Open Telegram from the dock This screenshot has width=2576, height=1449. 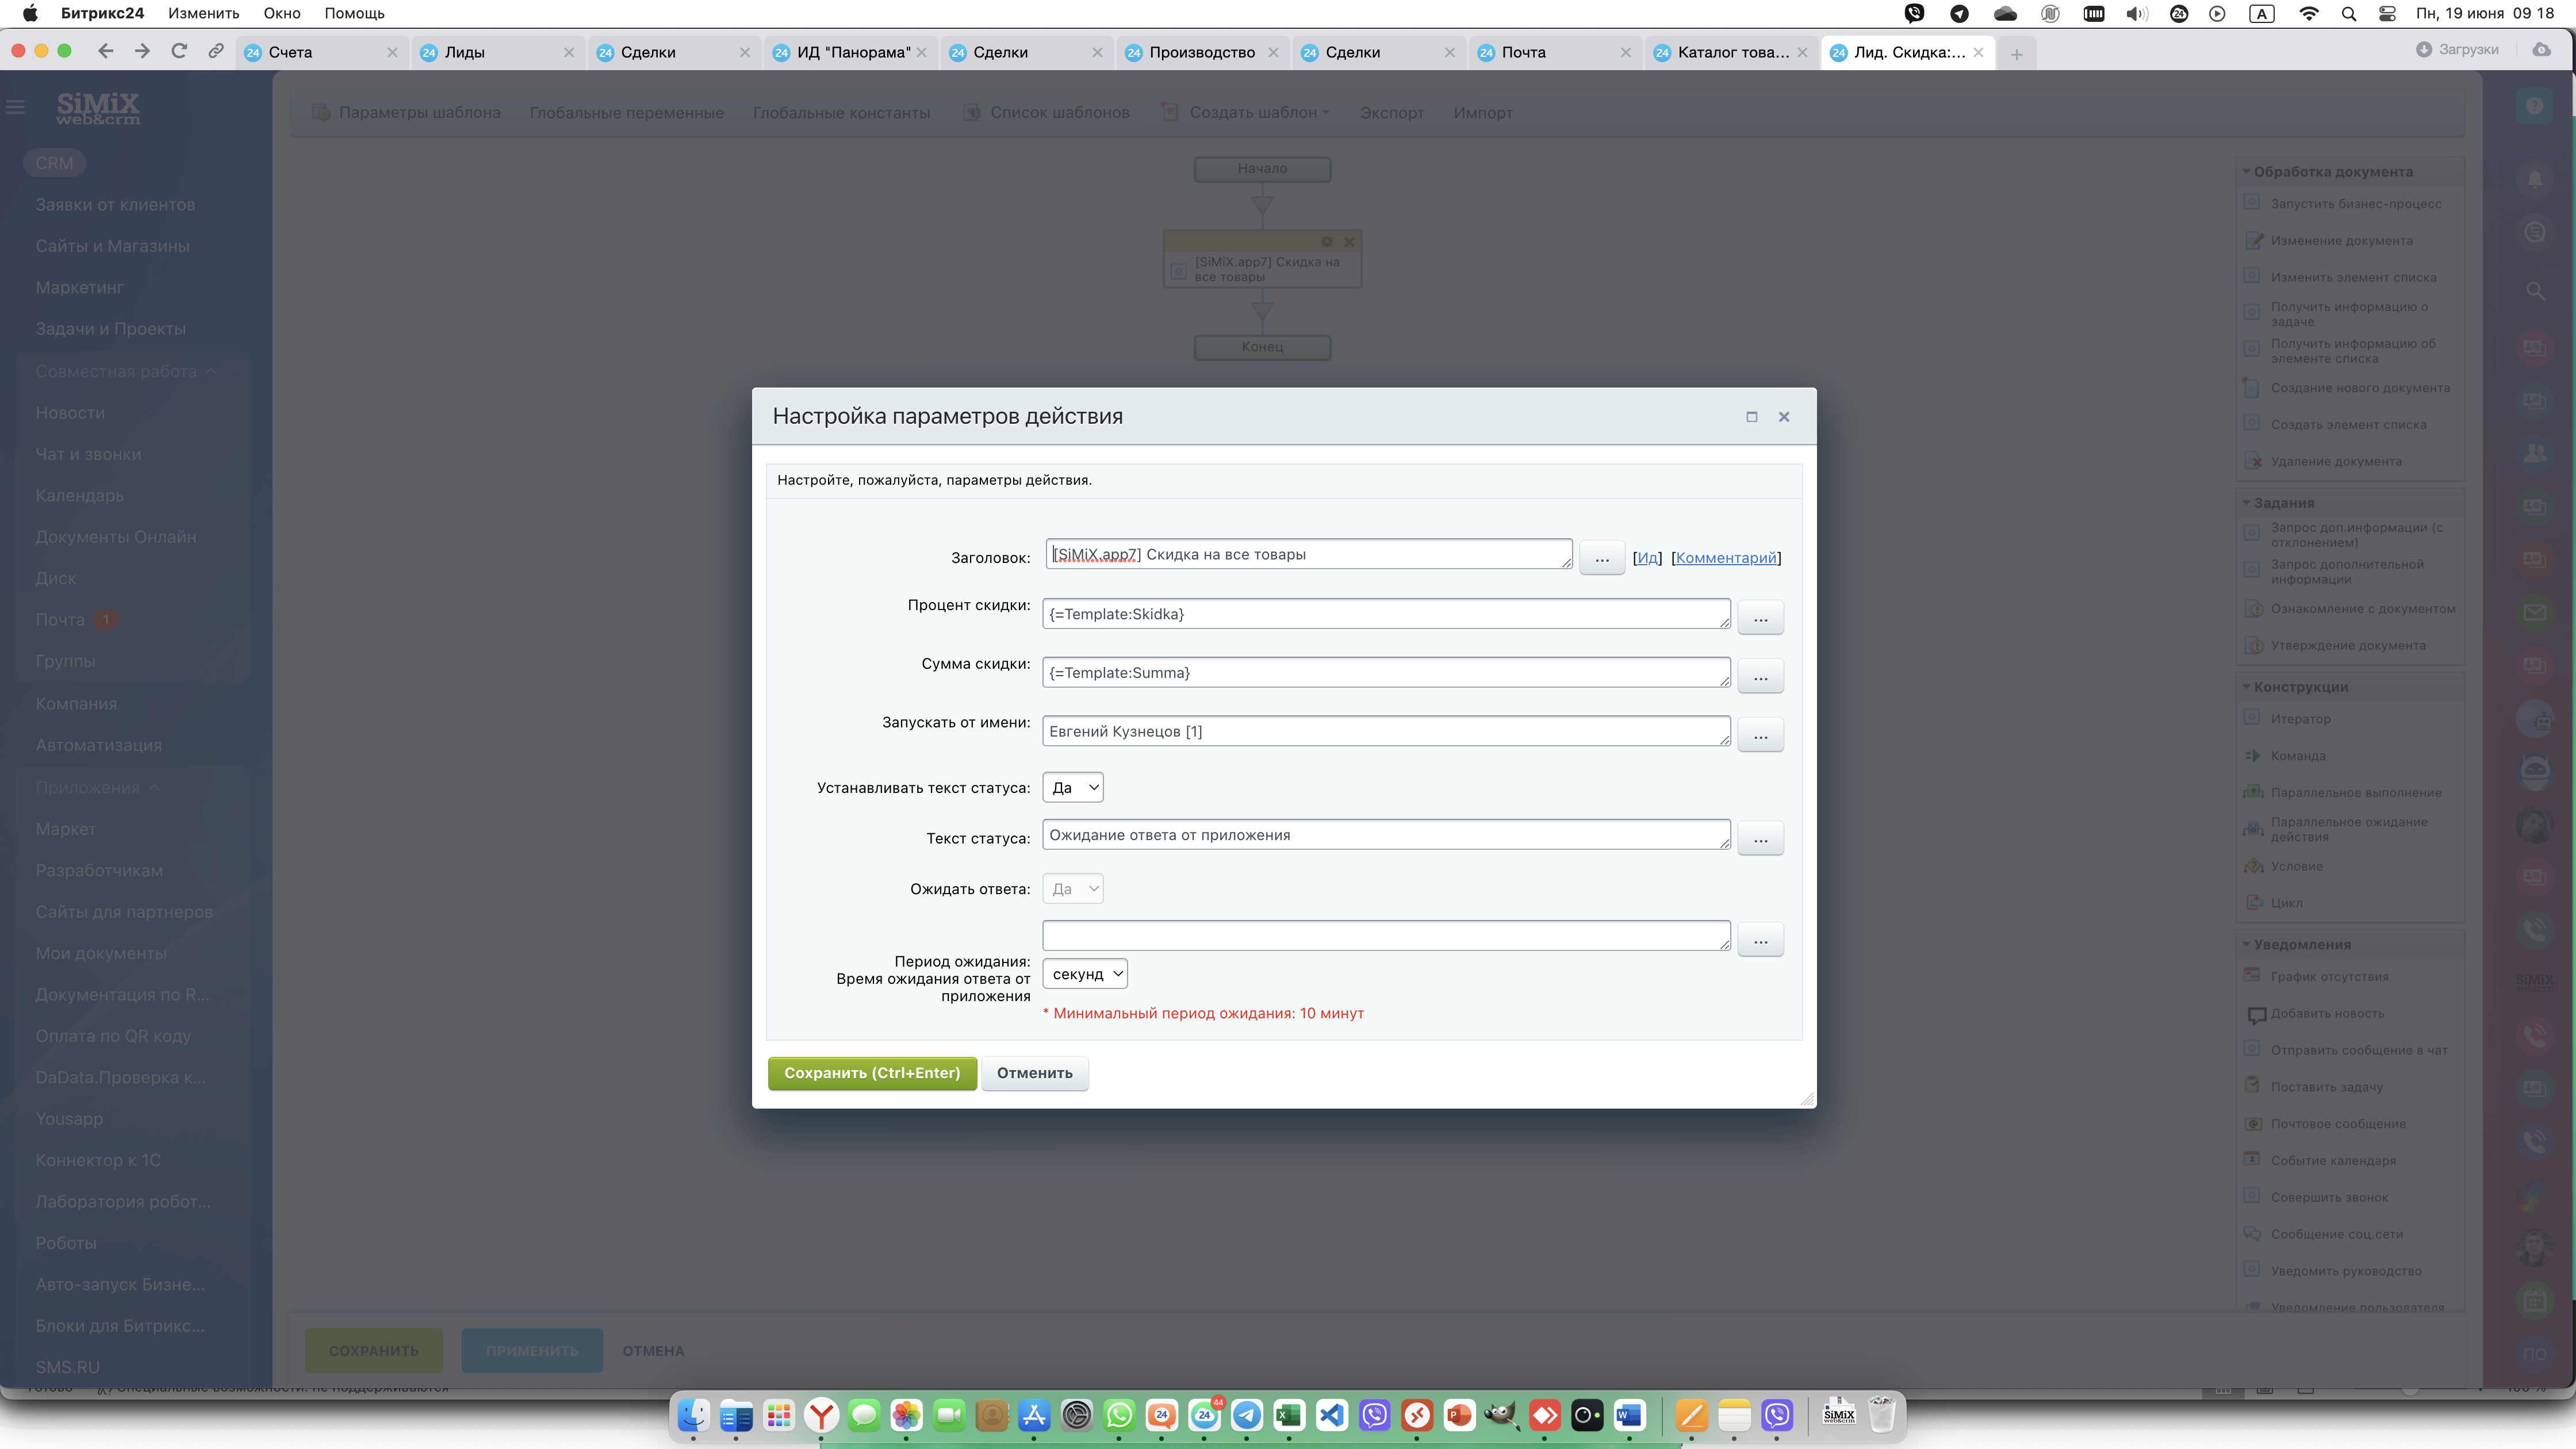(1246, 1415)
